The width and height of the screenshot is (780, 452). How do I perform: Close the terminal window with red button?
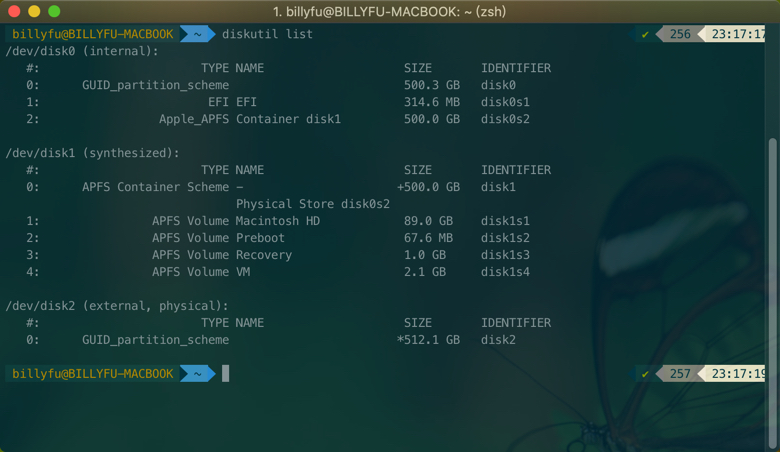click(x=14, y=11)
